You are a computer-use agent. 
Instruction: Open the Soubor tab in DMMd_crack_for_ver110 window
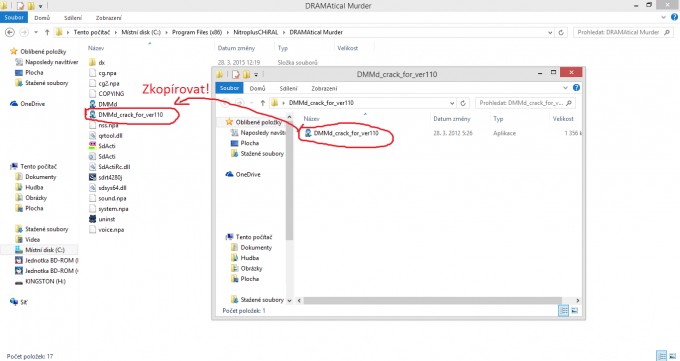tap(229, 88)
